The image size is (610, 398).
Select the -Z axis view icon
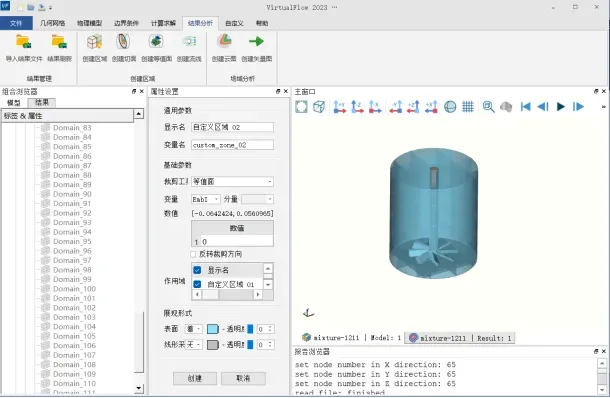tap(357, 107)
